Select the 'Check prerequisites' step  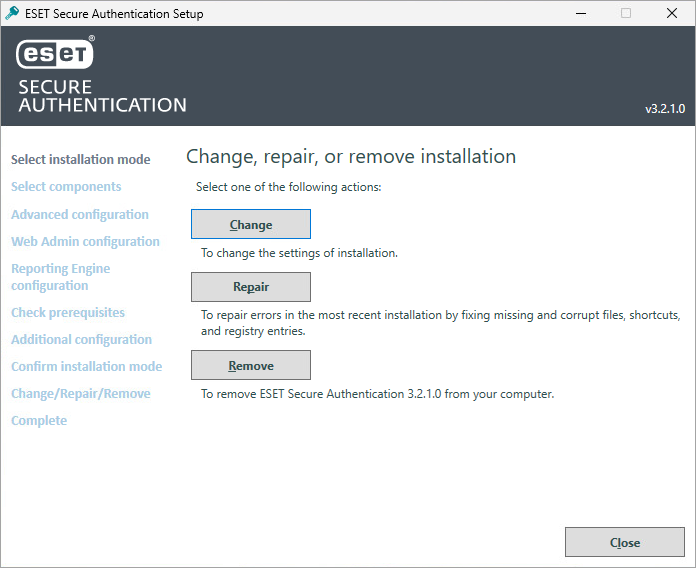[x=68, y=312]
